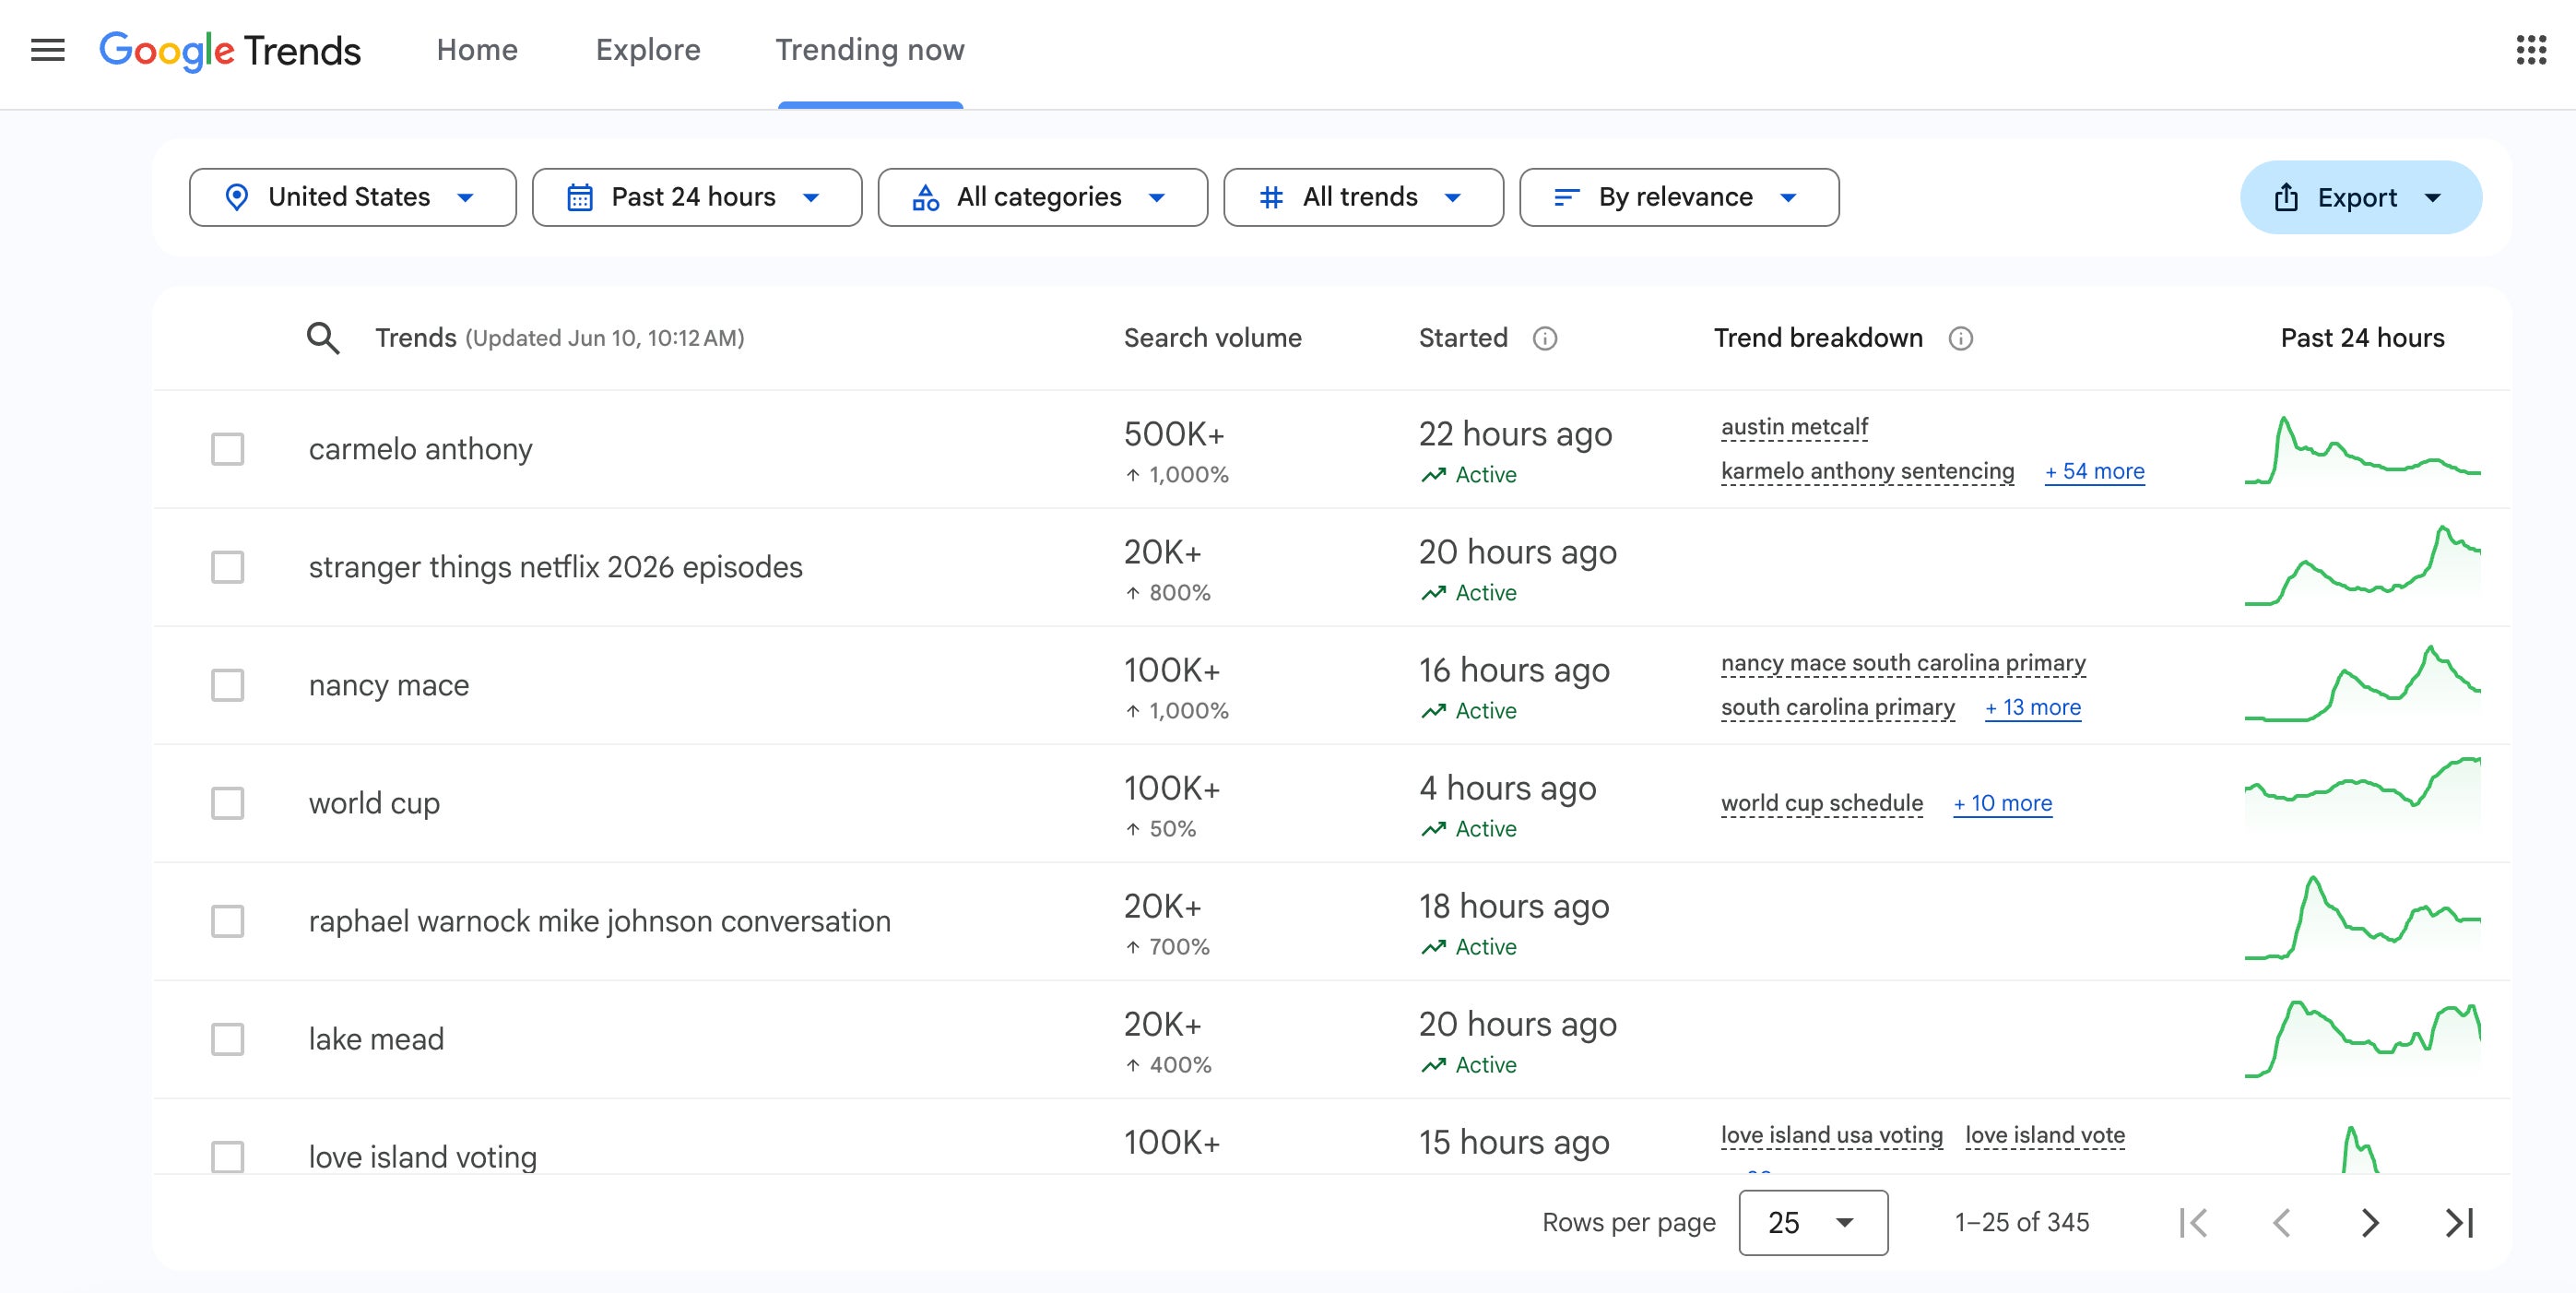Open the love island usa voting term
The height and width of the screenshot is (1293, 2576).
(1832, 1135)
